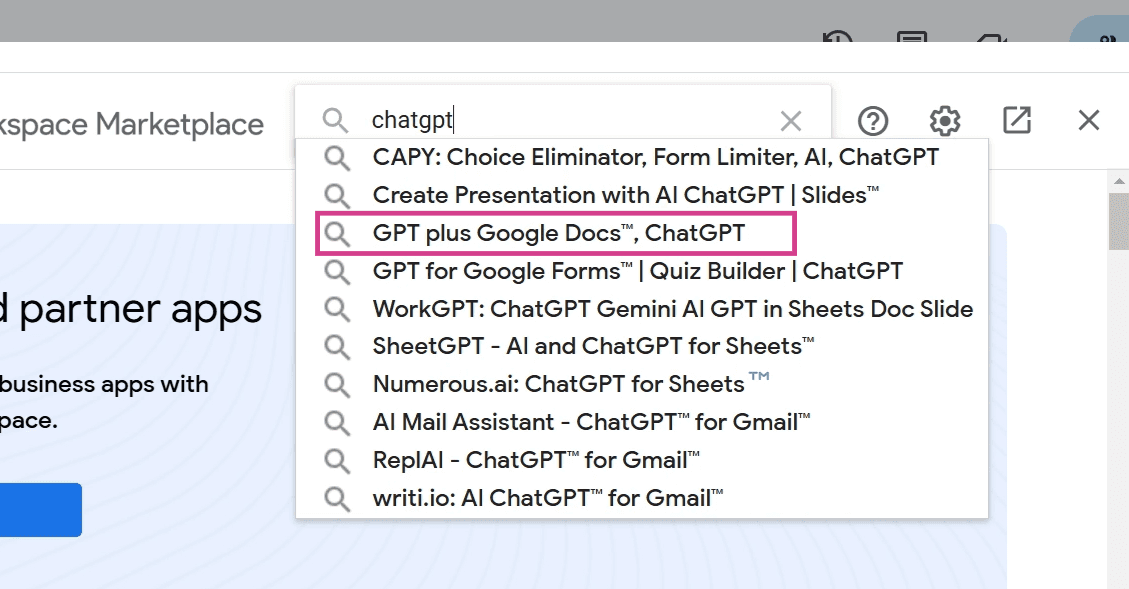Click magnifier icon beside GPT for Google Forms
This screenshot has height=589, width=1129.
336,271
